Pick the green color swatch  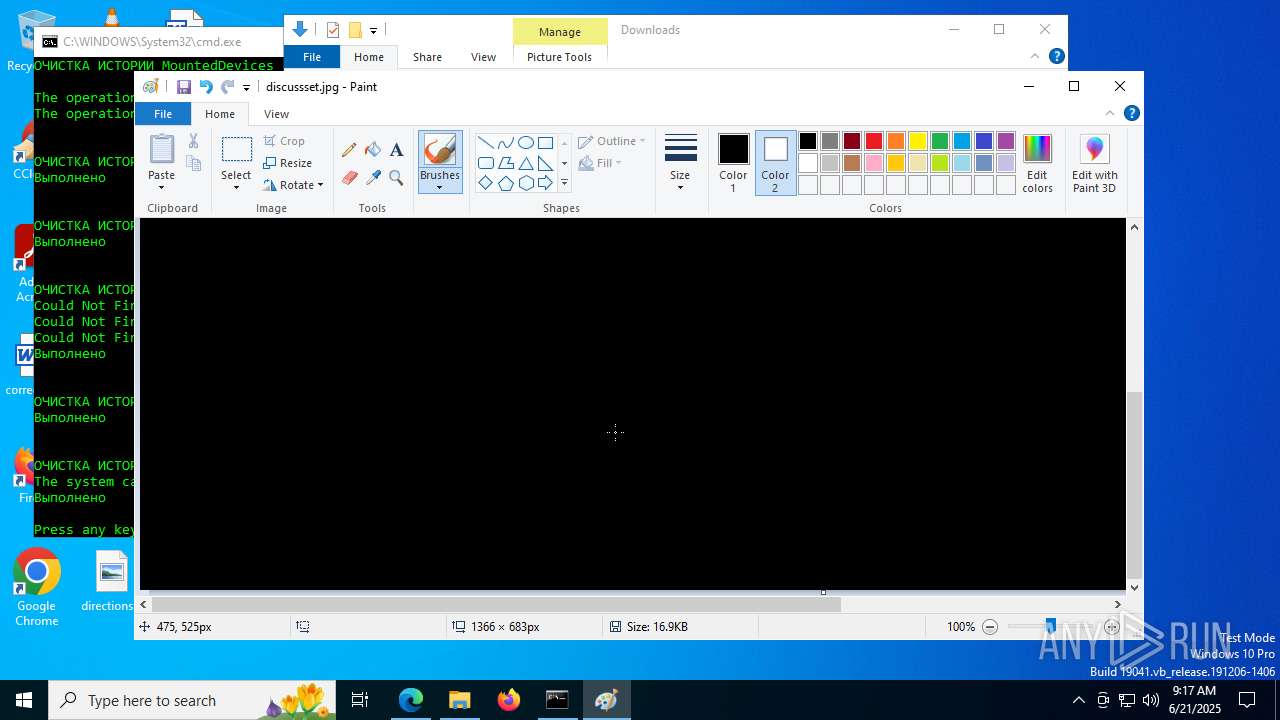pyautogui.click(x=940, y=141)
